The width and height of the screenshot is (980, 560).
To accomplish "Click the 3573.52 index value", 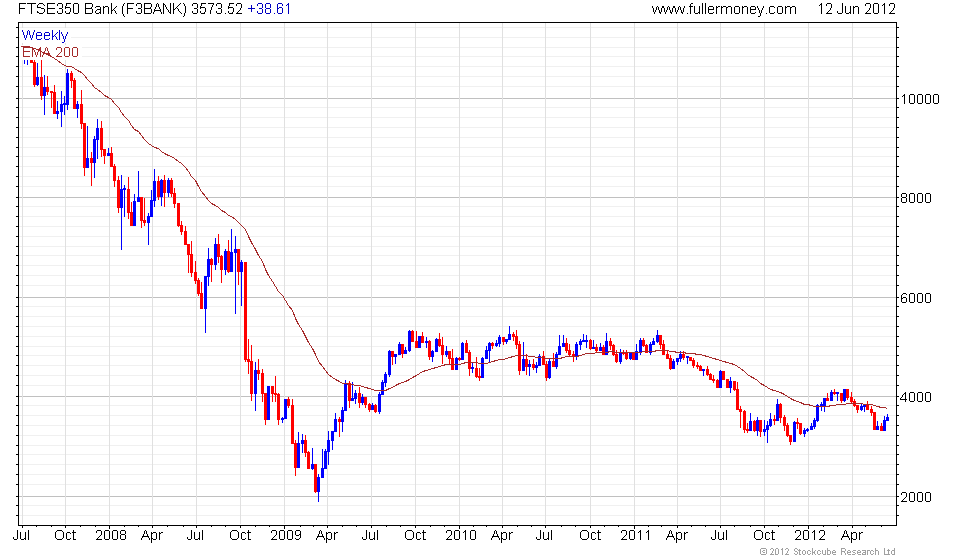I will pyautogui.click(x=217, y=9).
